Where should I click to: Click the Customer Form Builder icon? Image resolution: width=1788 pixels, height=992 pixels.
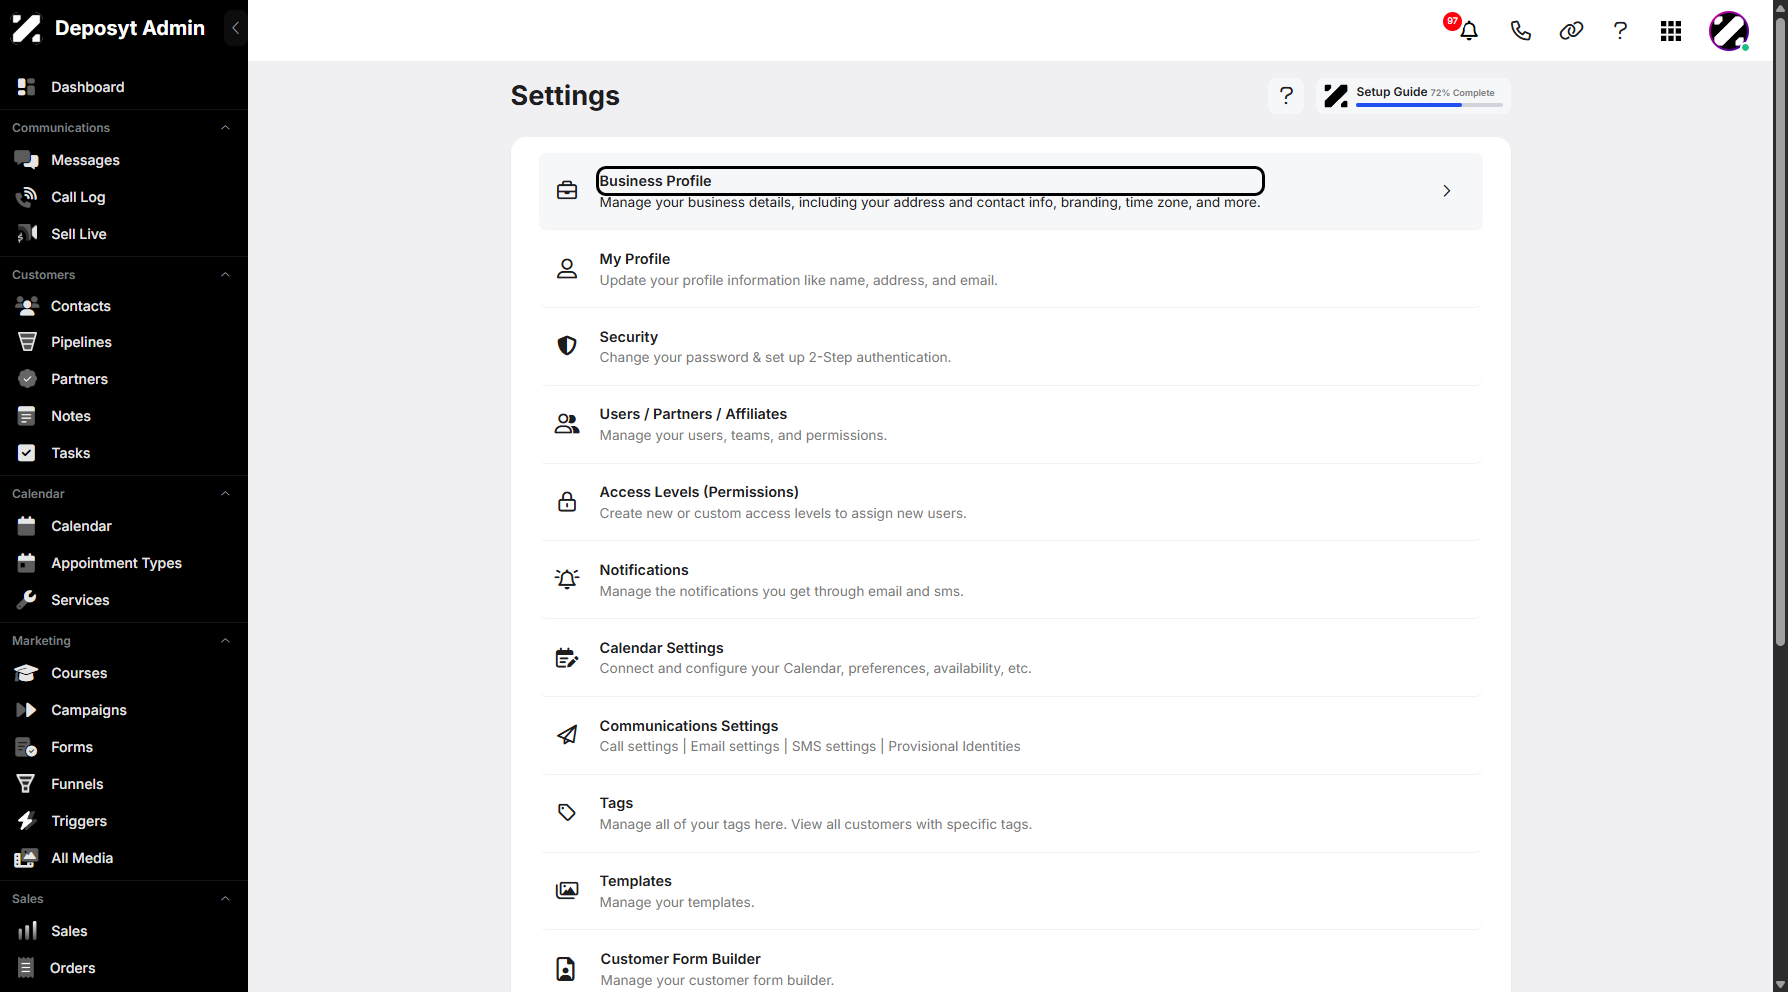click(566, 969)
